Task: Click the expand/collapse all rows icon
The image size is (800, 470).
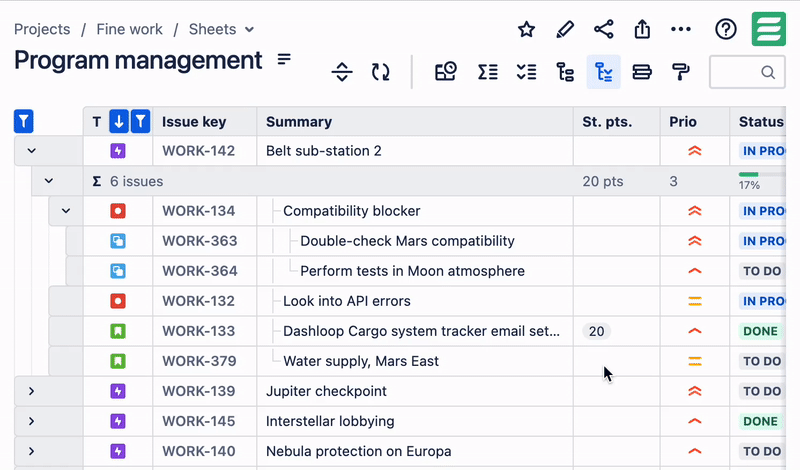Action: pyautogui.click(x=342, y=72)
